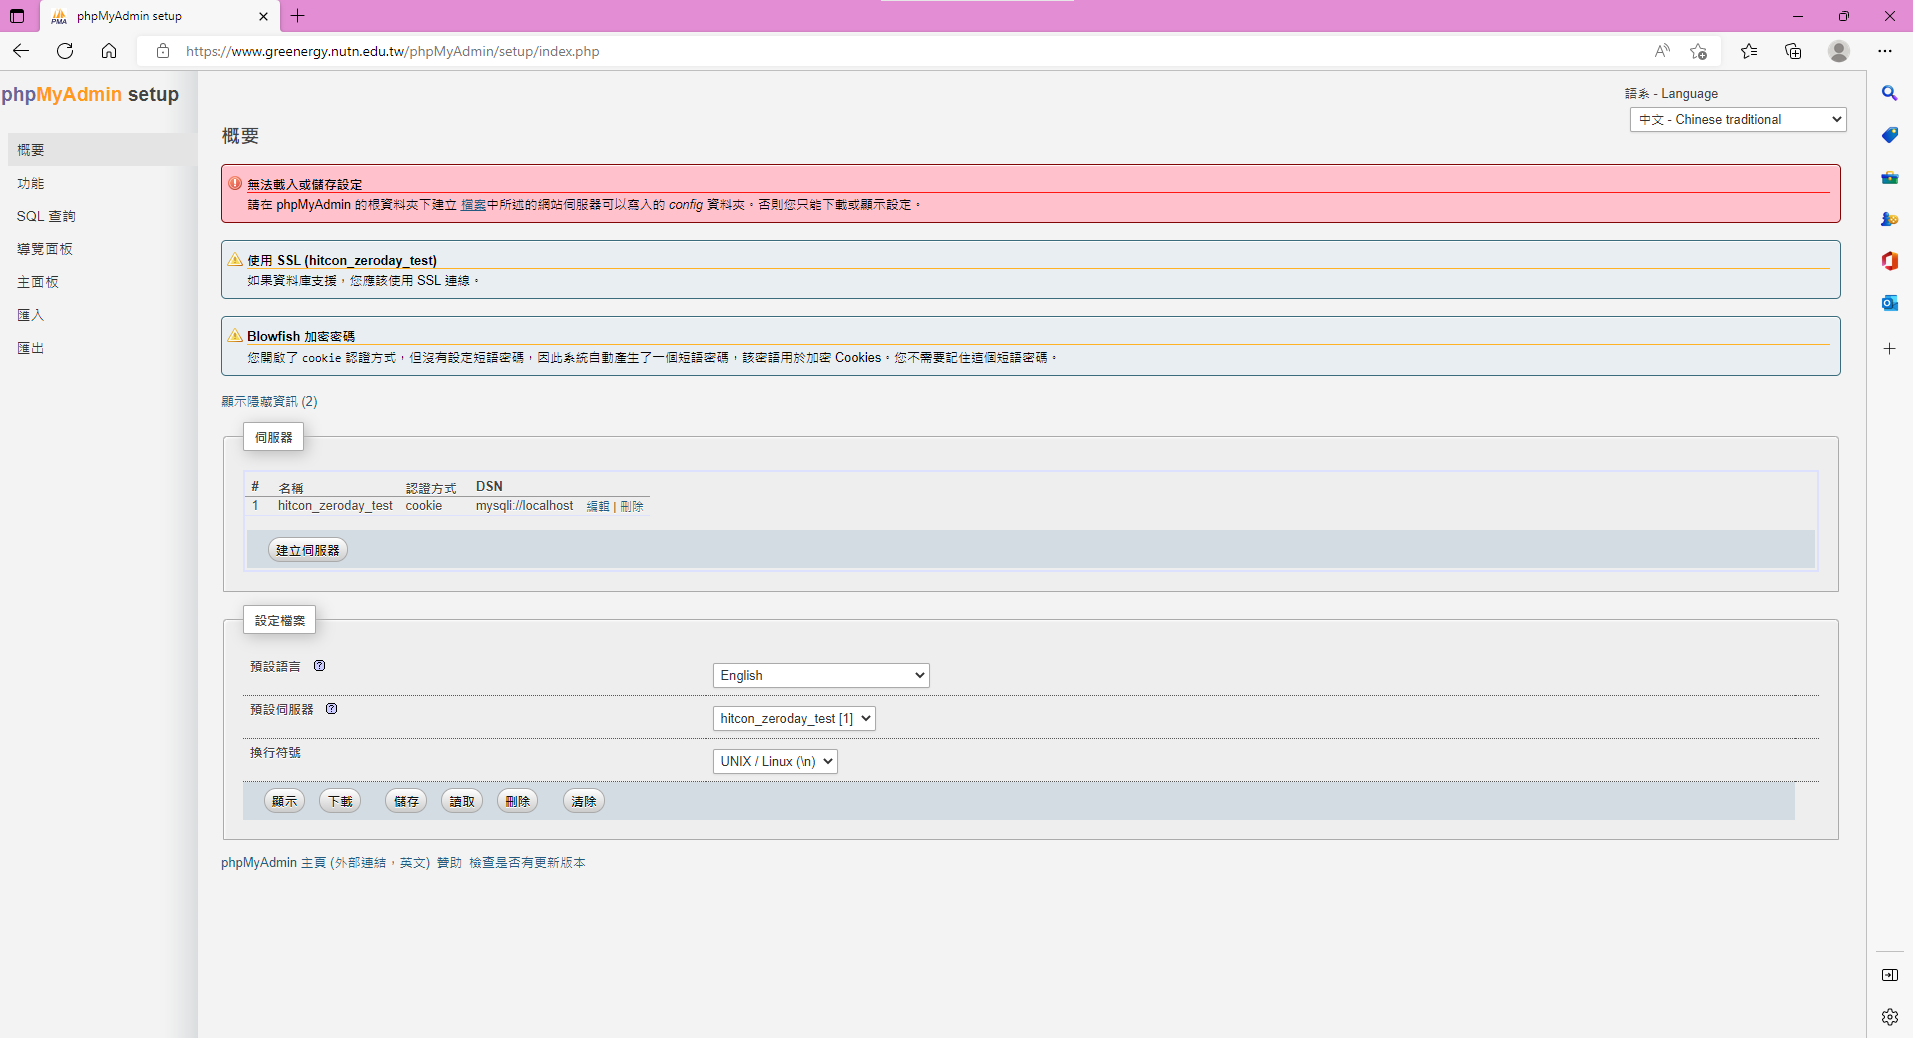Viewport: 1913px width, 1038px height.
Task: Click the help icon beside 預設語言
Action: [320, 666]
